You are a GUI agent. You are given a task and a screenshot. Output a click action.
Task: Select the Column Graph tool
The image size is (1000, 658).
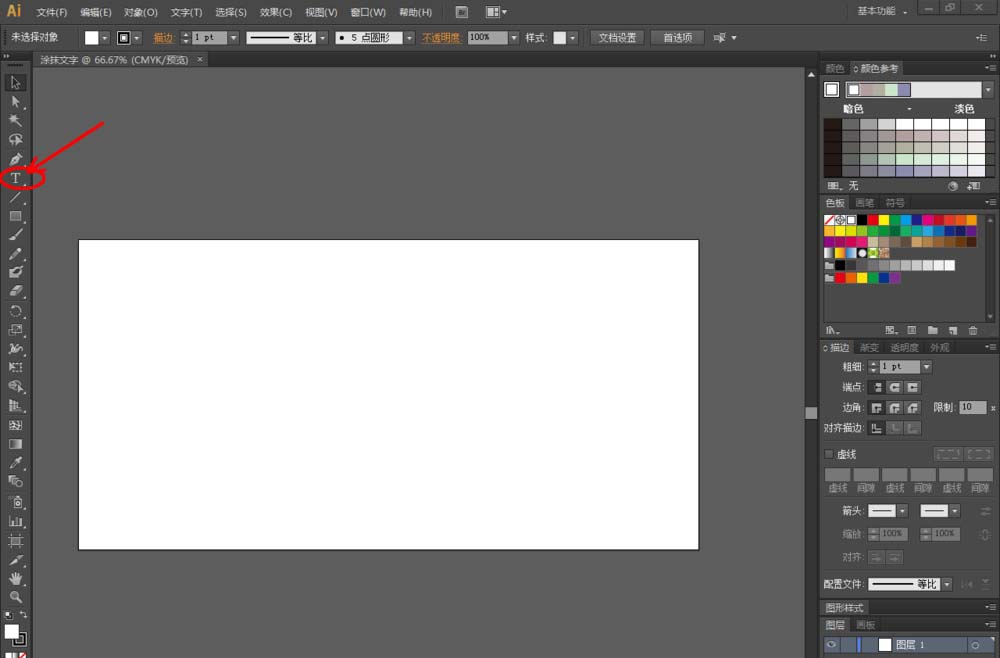tap(15, 521)
